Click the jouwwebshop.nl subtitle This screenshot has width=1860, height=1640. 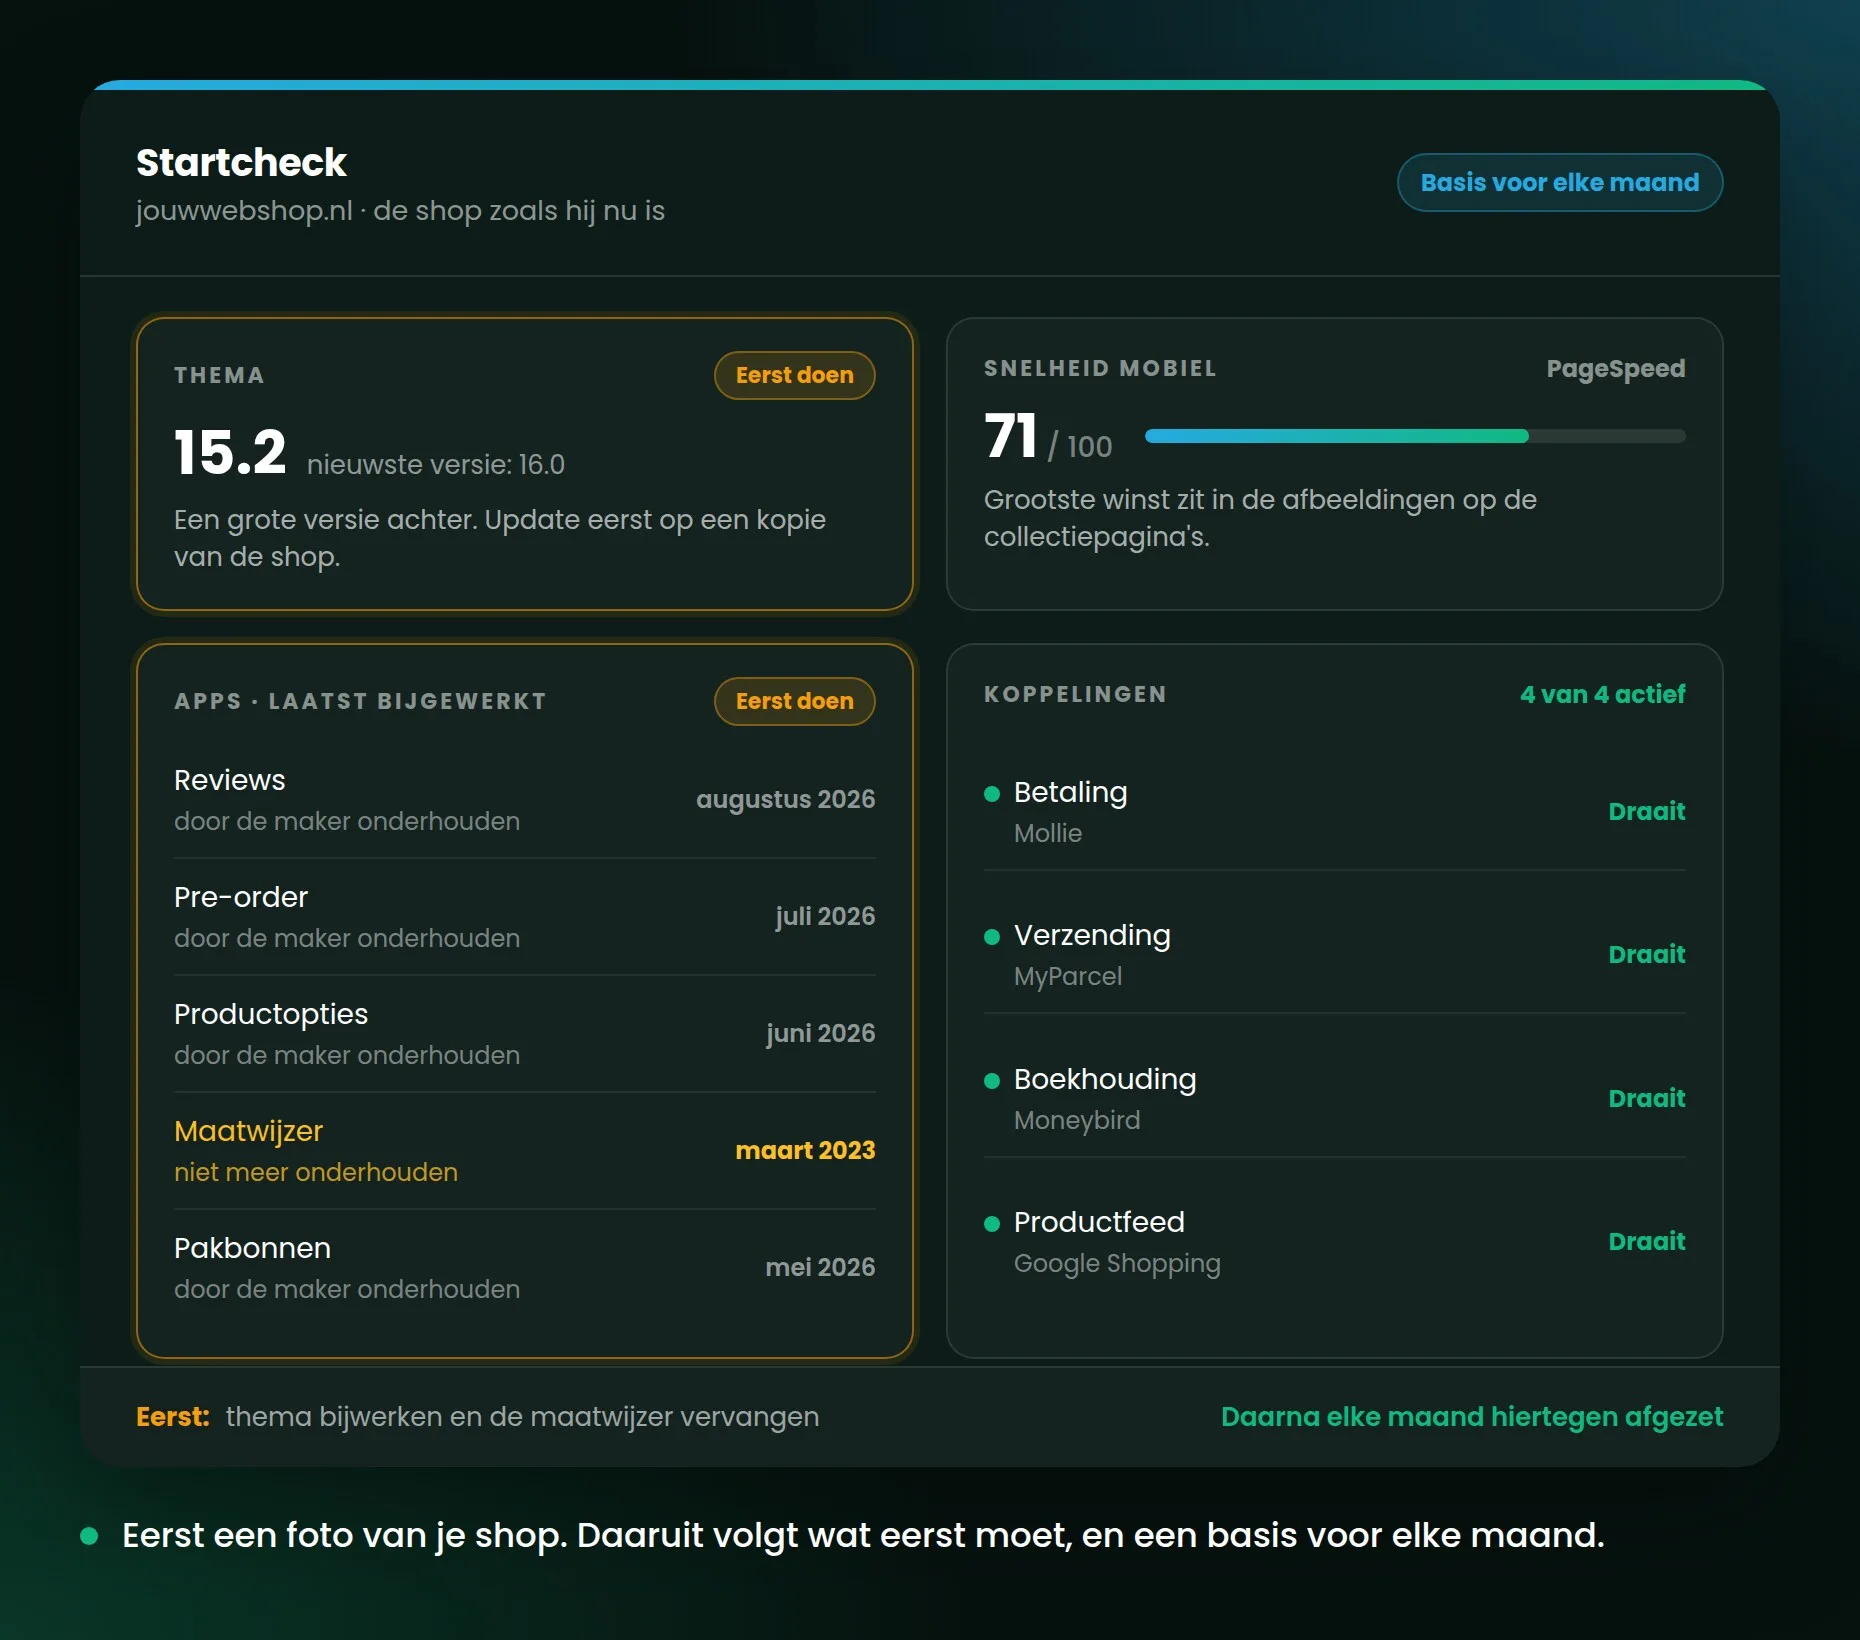pyautogui.click(x=400, y=211)
